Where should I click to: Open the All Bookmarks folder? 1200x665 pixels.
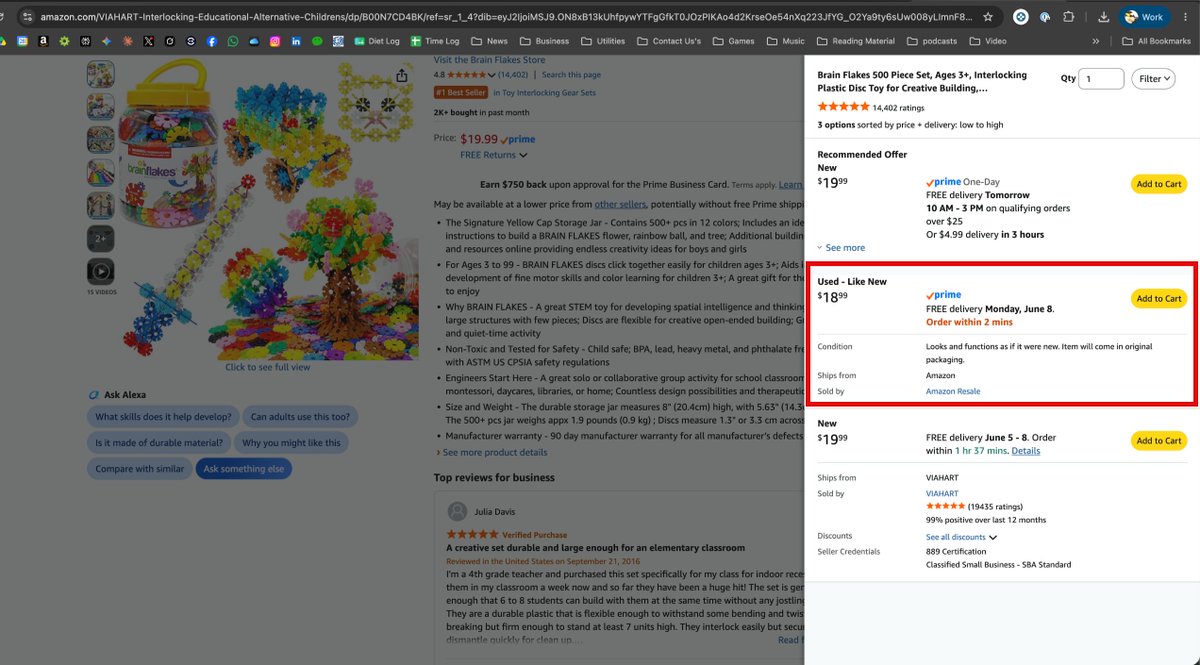tap(1156, 41)
